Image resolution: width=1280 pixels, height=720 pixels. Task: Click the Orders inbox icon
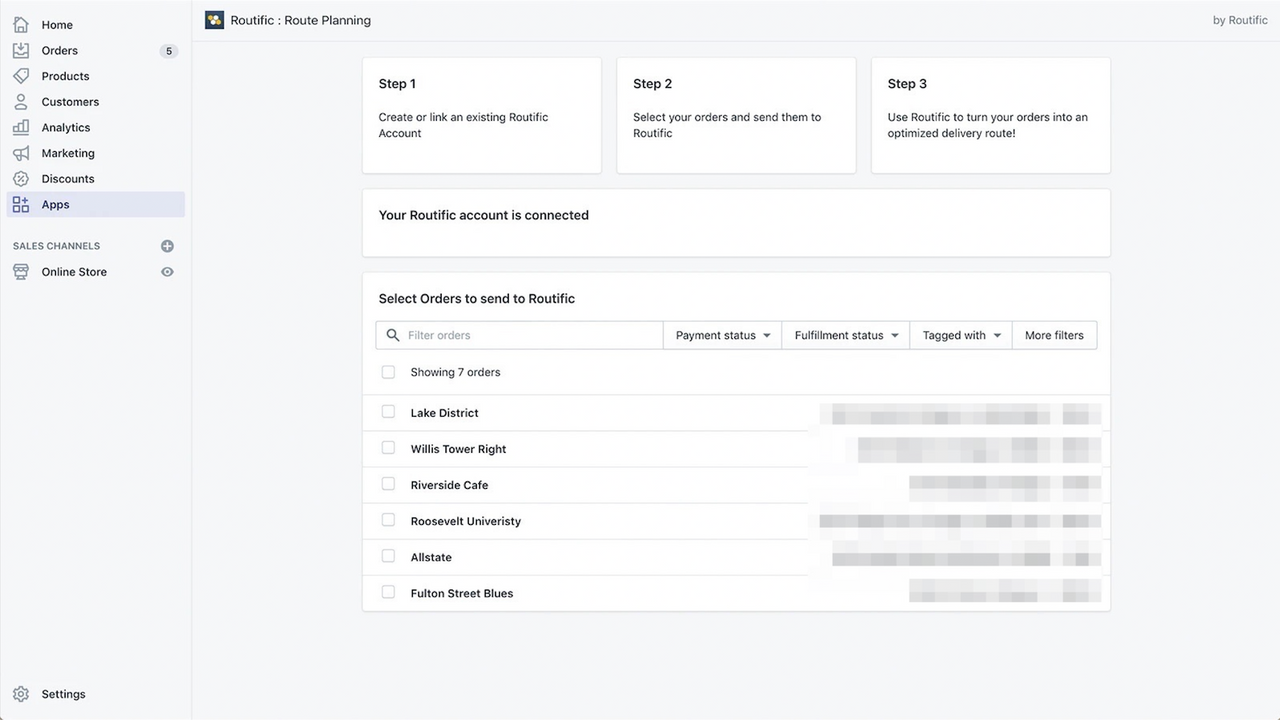21,51
